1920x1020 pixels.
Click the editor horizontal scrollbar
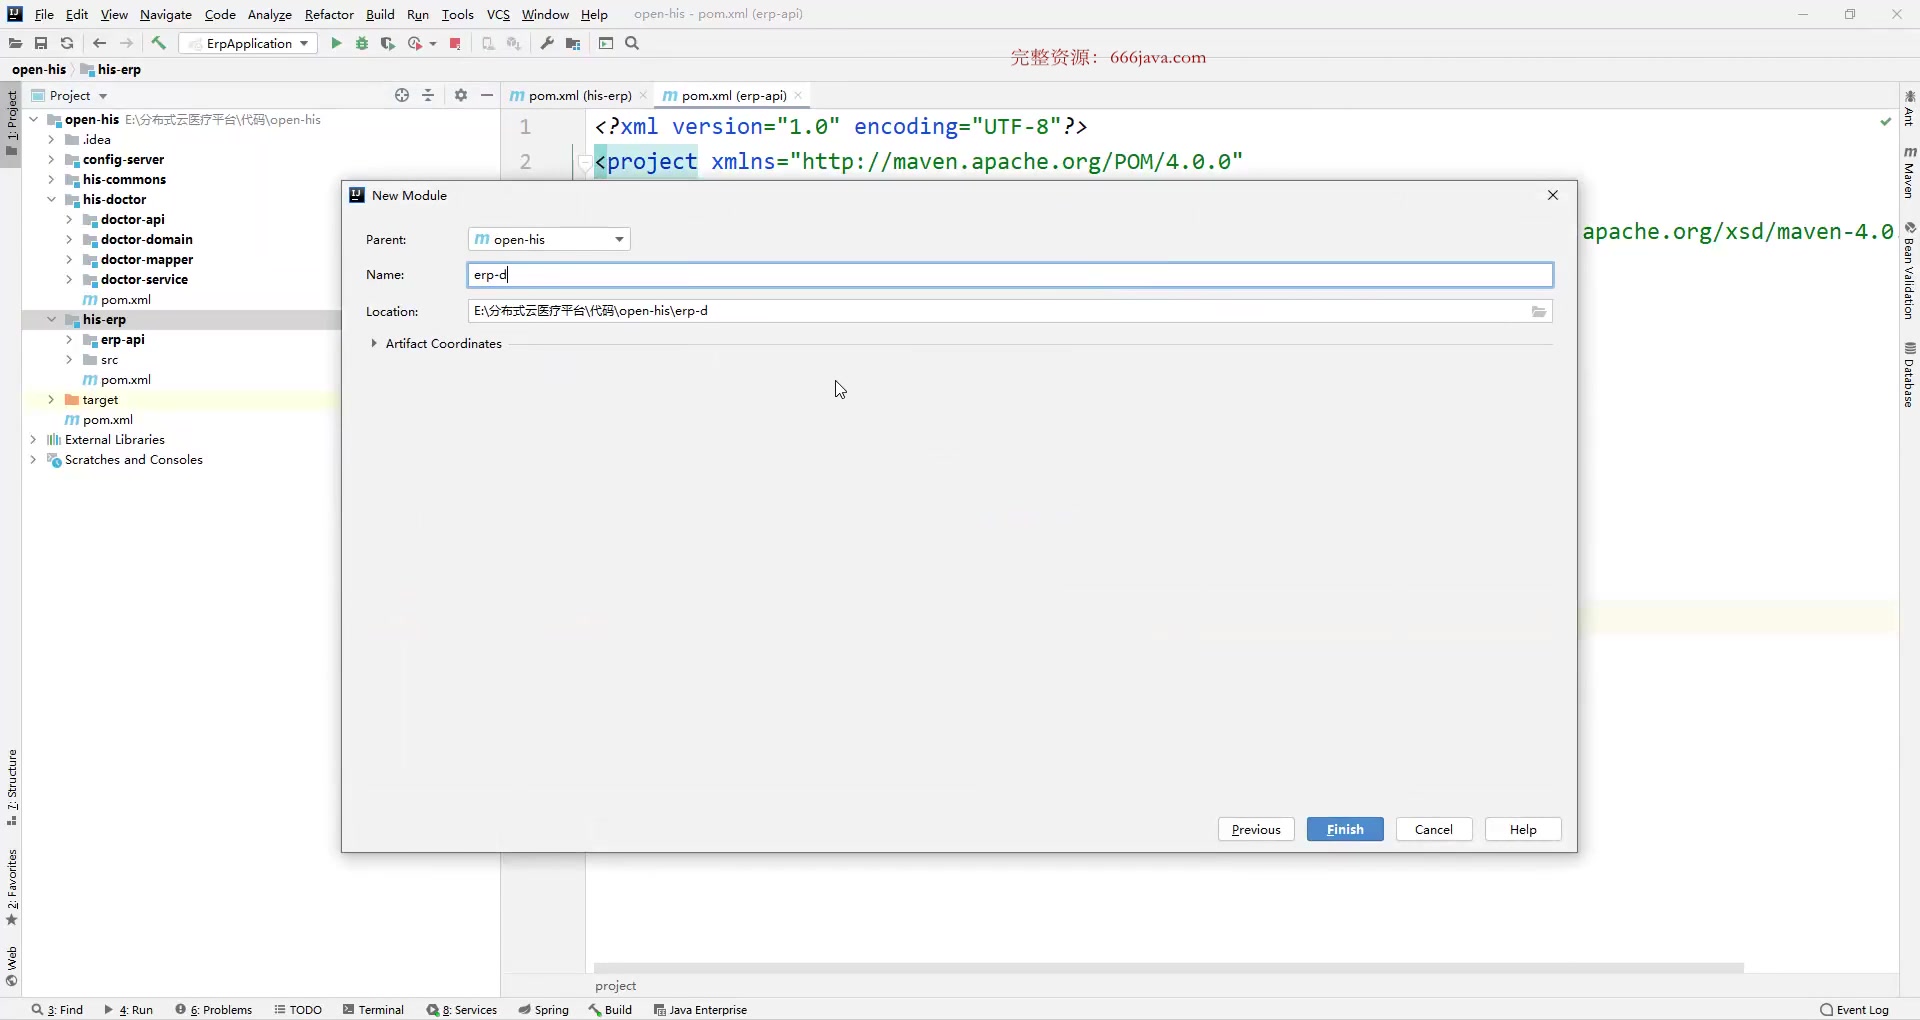tap(1168, 968)
